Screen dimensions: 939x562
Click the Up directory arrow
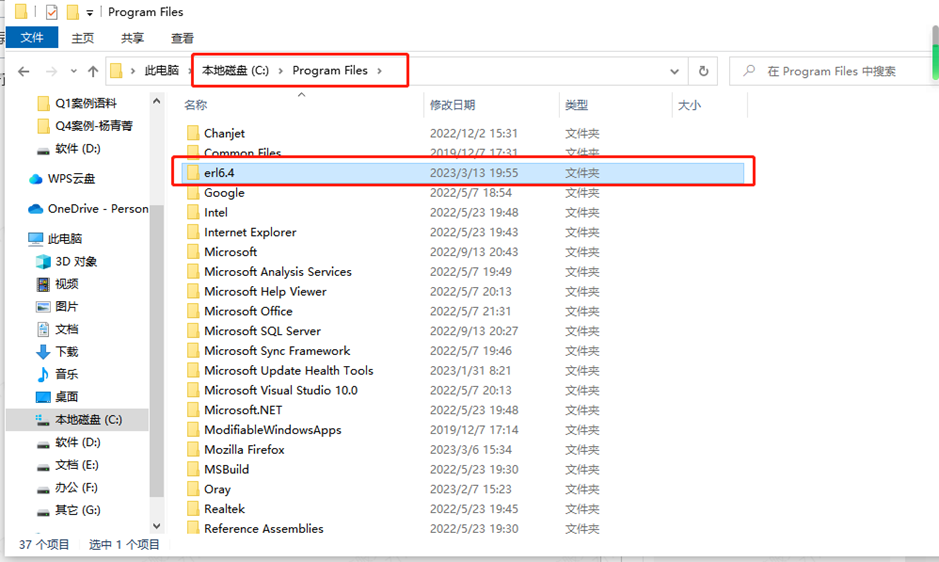(93, 71)
